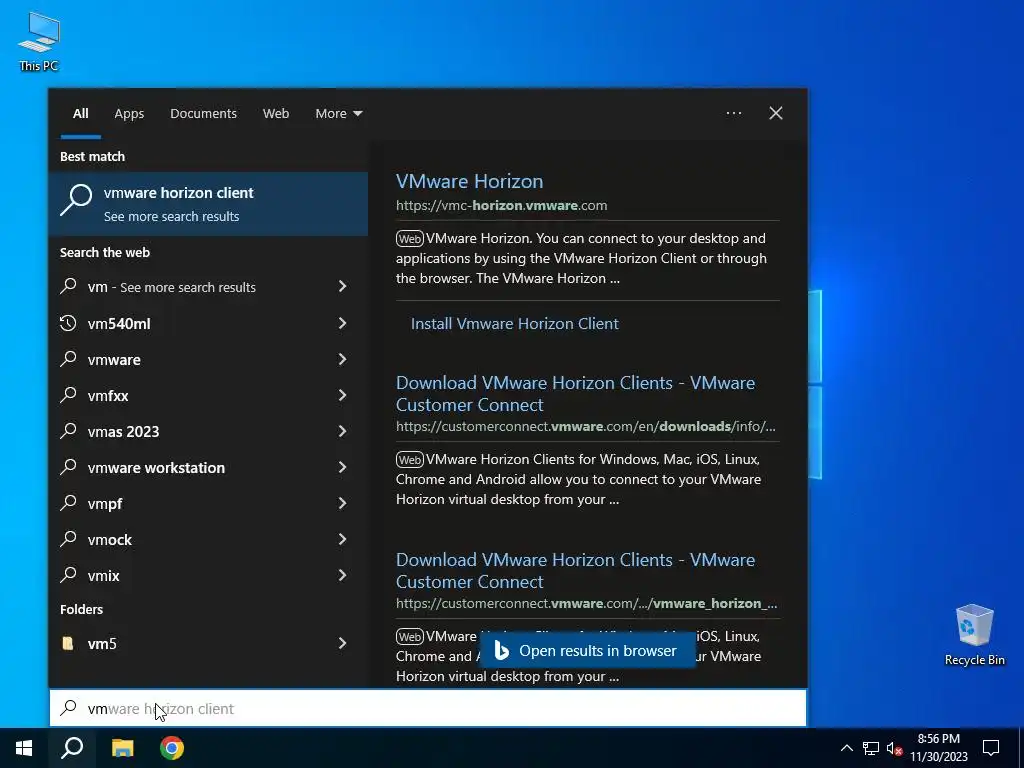Select the vmfxx web suggestion
The image size is (1024, 768).
coord(208,395)
